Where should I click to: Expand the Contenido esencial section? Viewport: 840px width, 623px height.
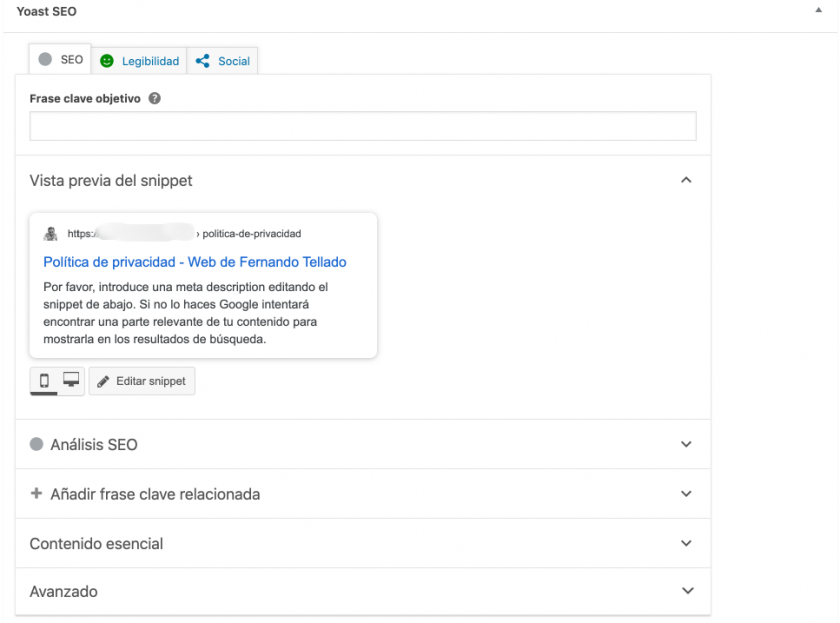click(x=686, y=544)
